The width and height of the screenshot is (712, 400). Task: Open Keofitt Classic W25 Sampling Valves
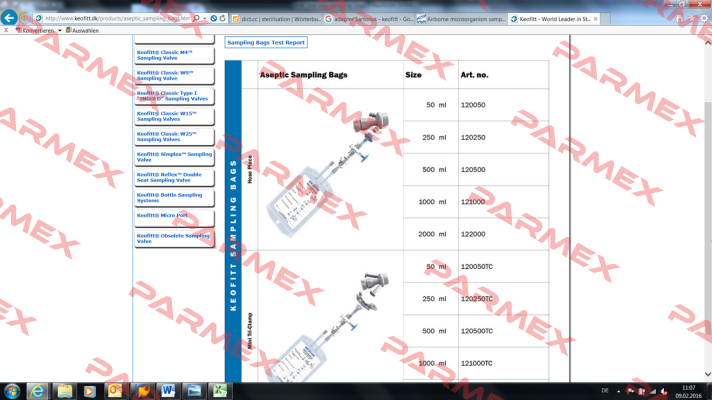point(174,137)
